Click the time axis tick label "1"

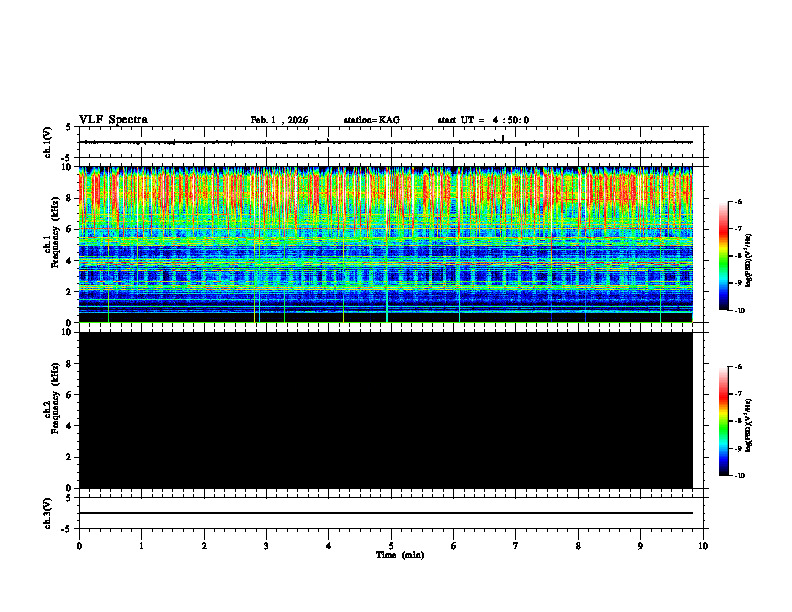(x=141, y=546)
